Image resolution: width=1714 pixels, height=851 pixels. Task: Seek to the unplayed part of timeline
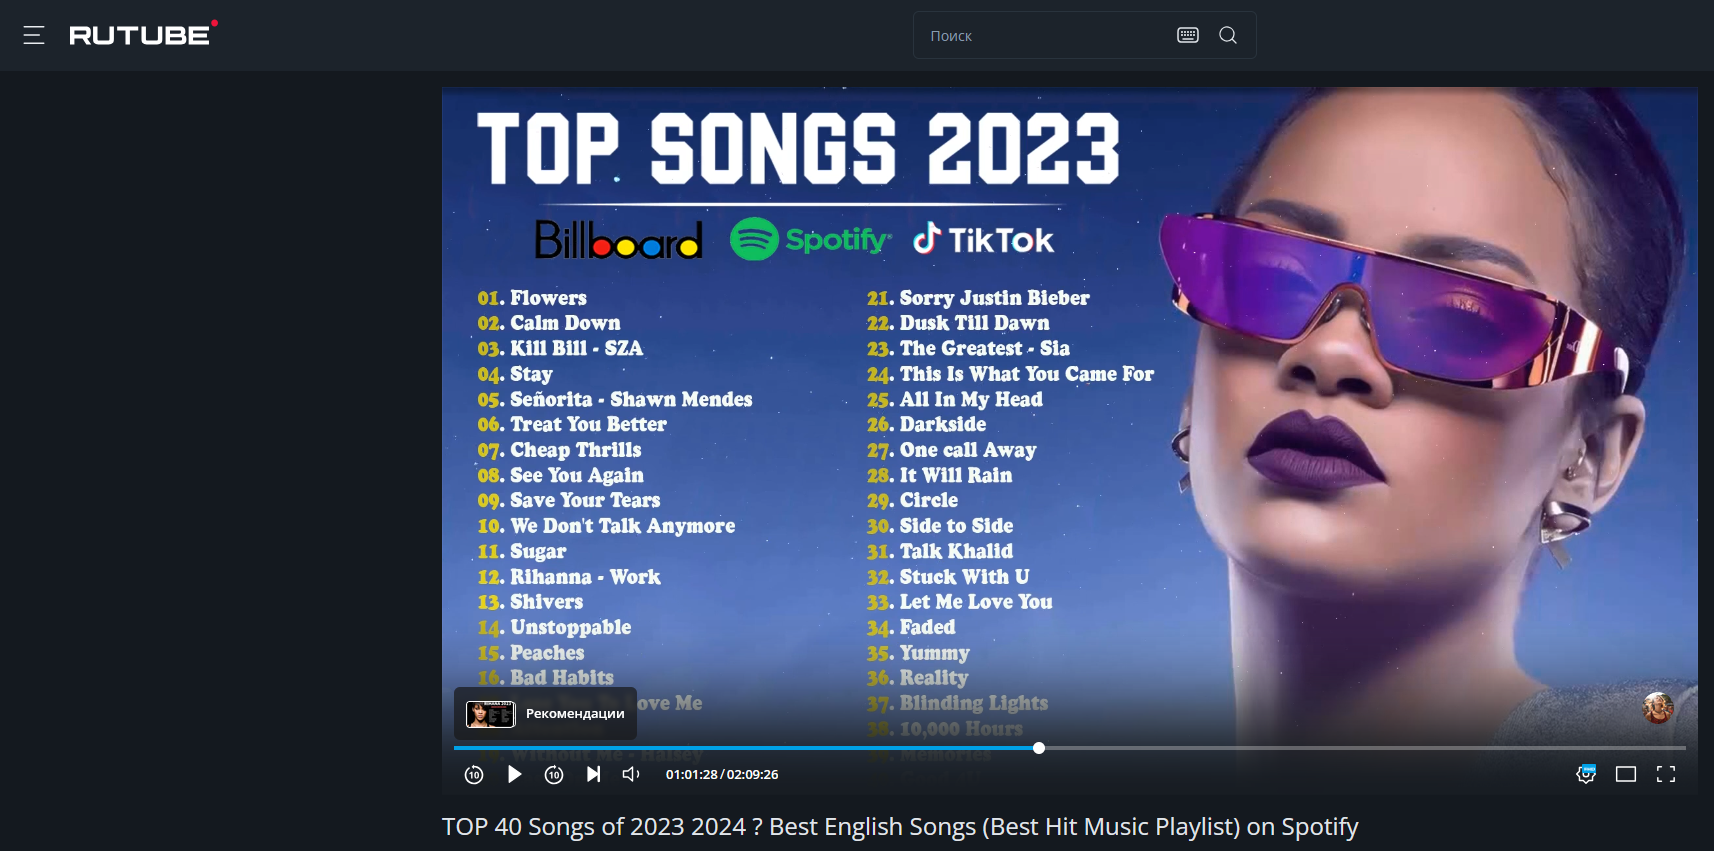[x=1350, y=748]
